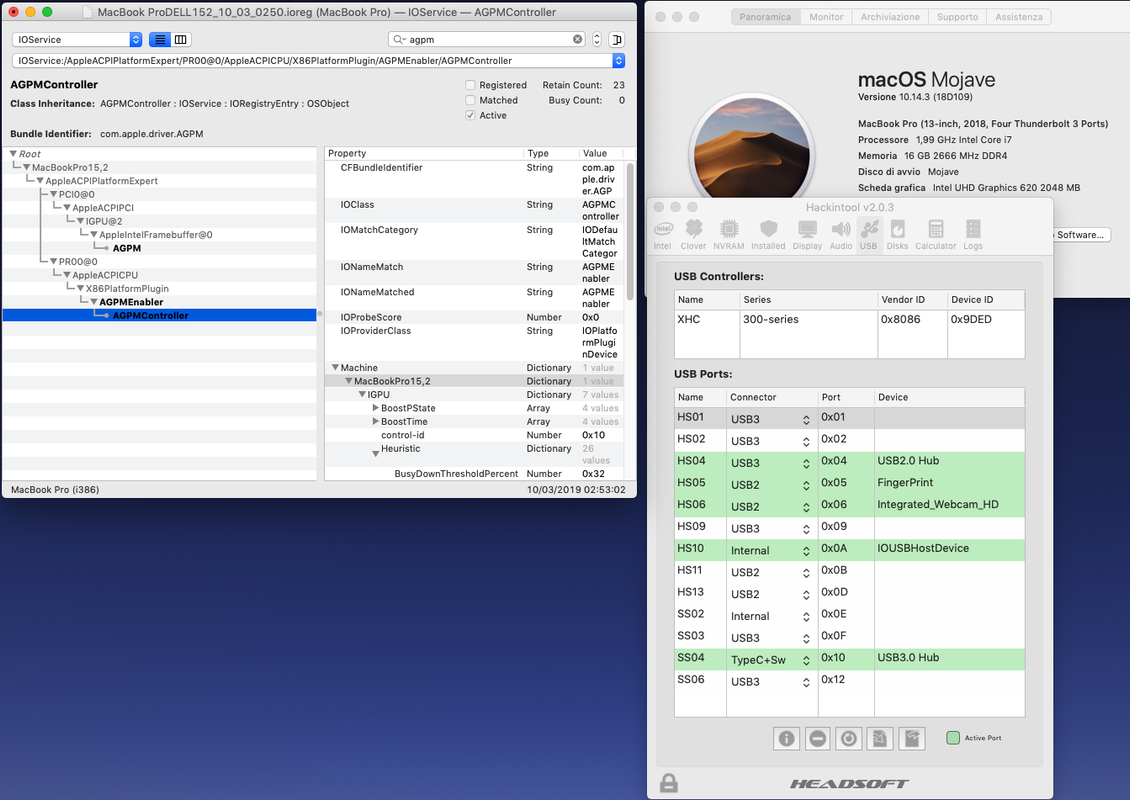Viewport: 1130px width, 800px height.
Task: Collapse the AGPMEnabler tree node
Action: point(94,302)
